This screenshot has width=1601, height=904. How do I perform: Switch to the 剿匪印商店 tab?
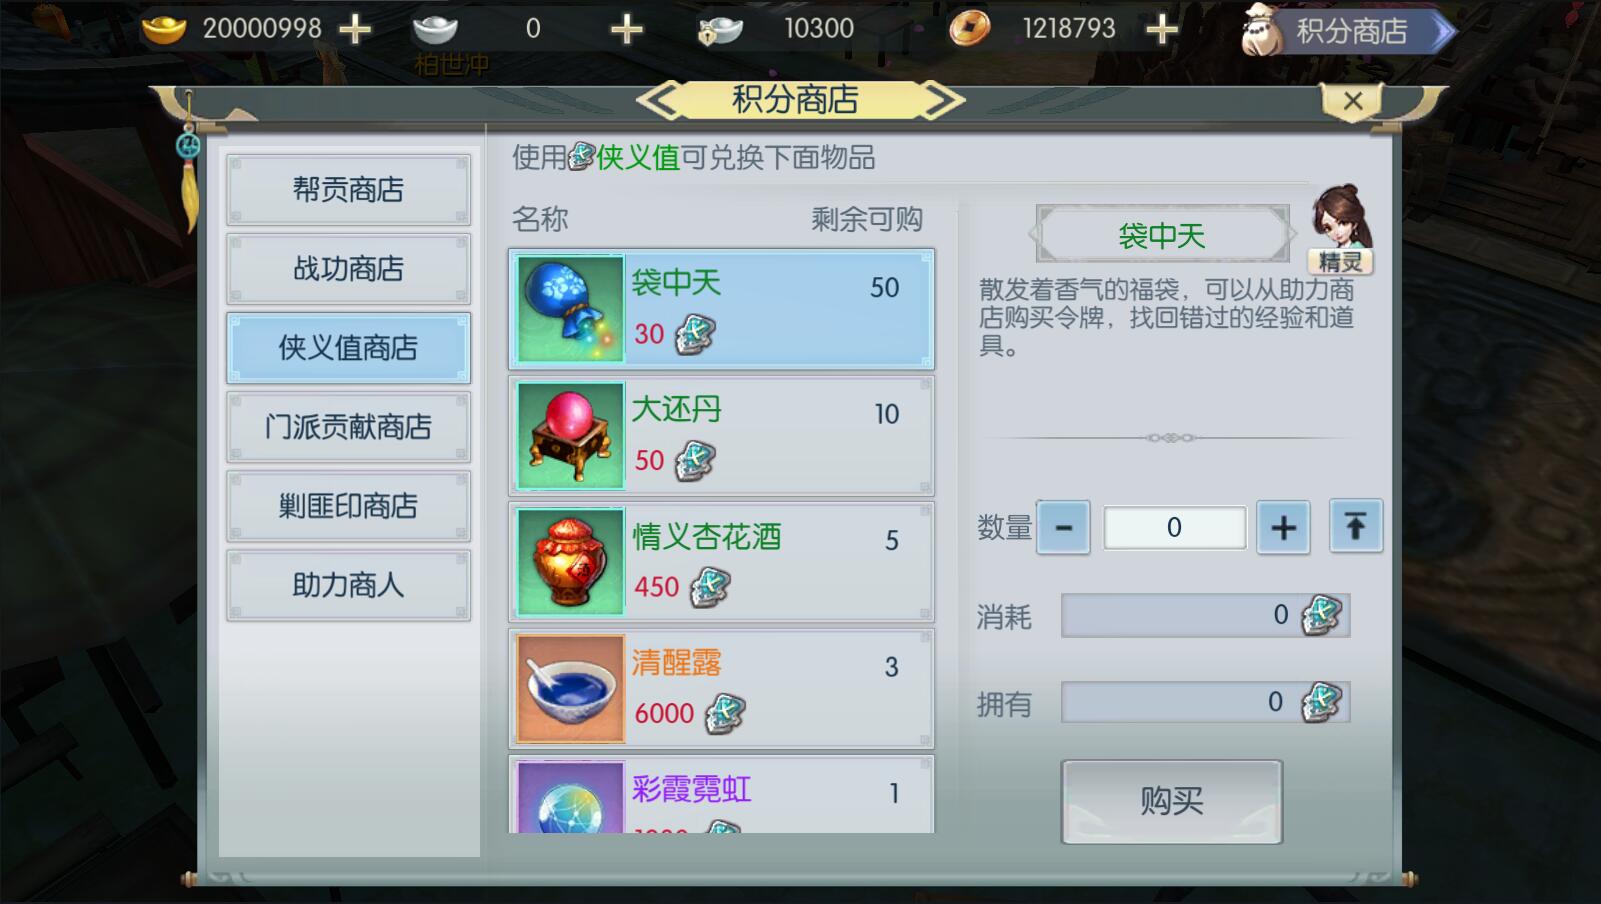pos(348,506)
